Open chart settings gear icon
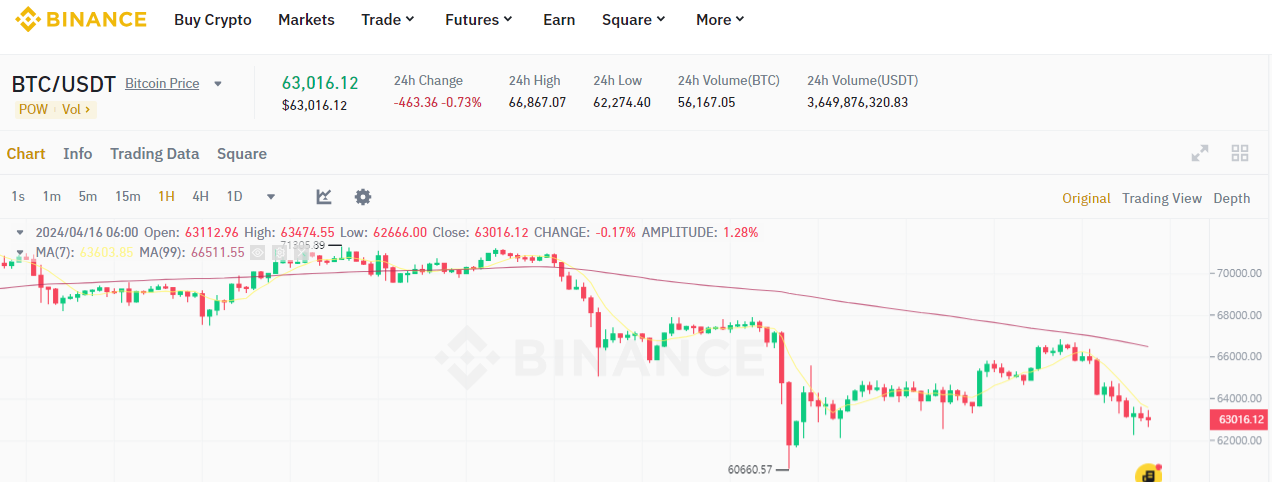Viewport: 1272px width, 482px height. pos(363,197)
